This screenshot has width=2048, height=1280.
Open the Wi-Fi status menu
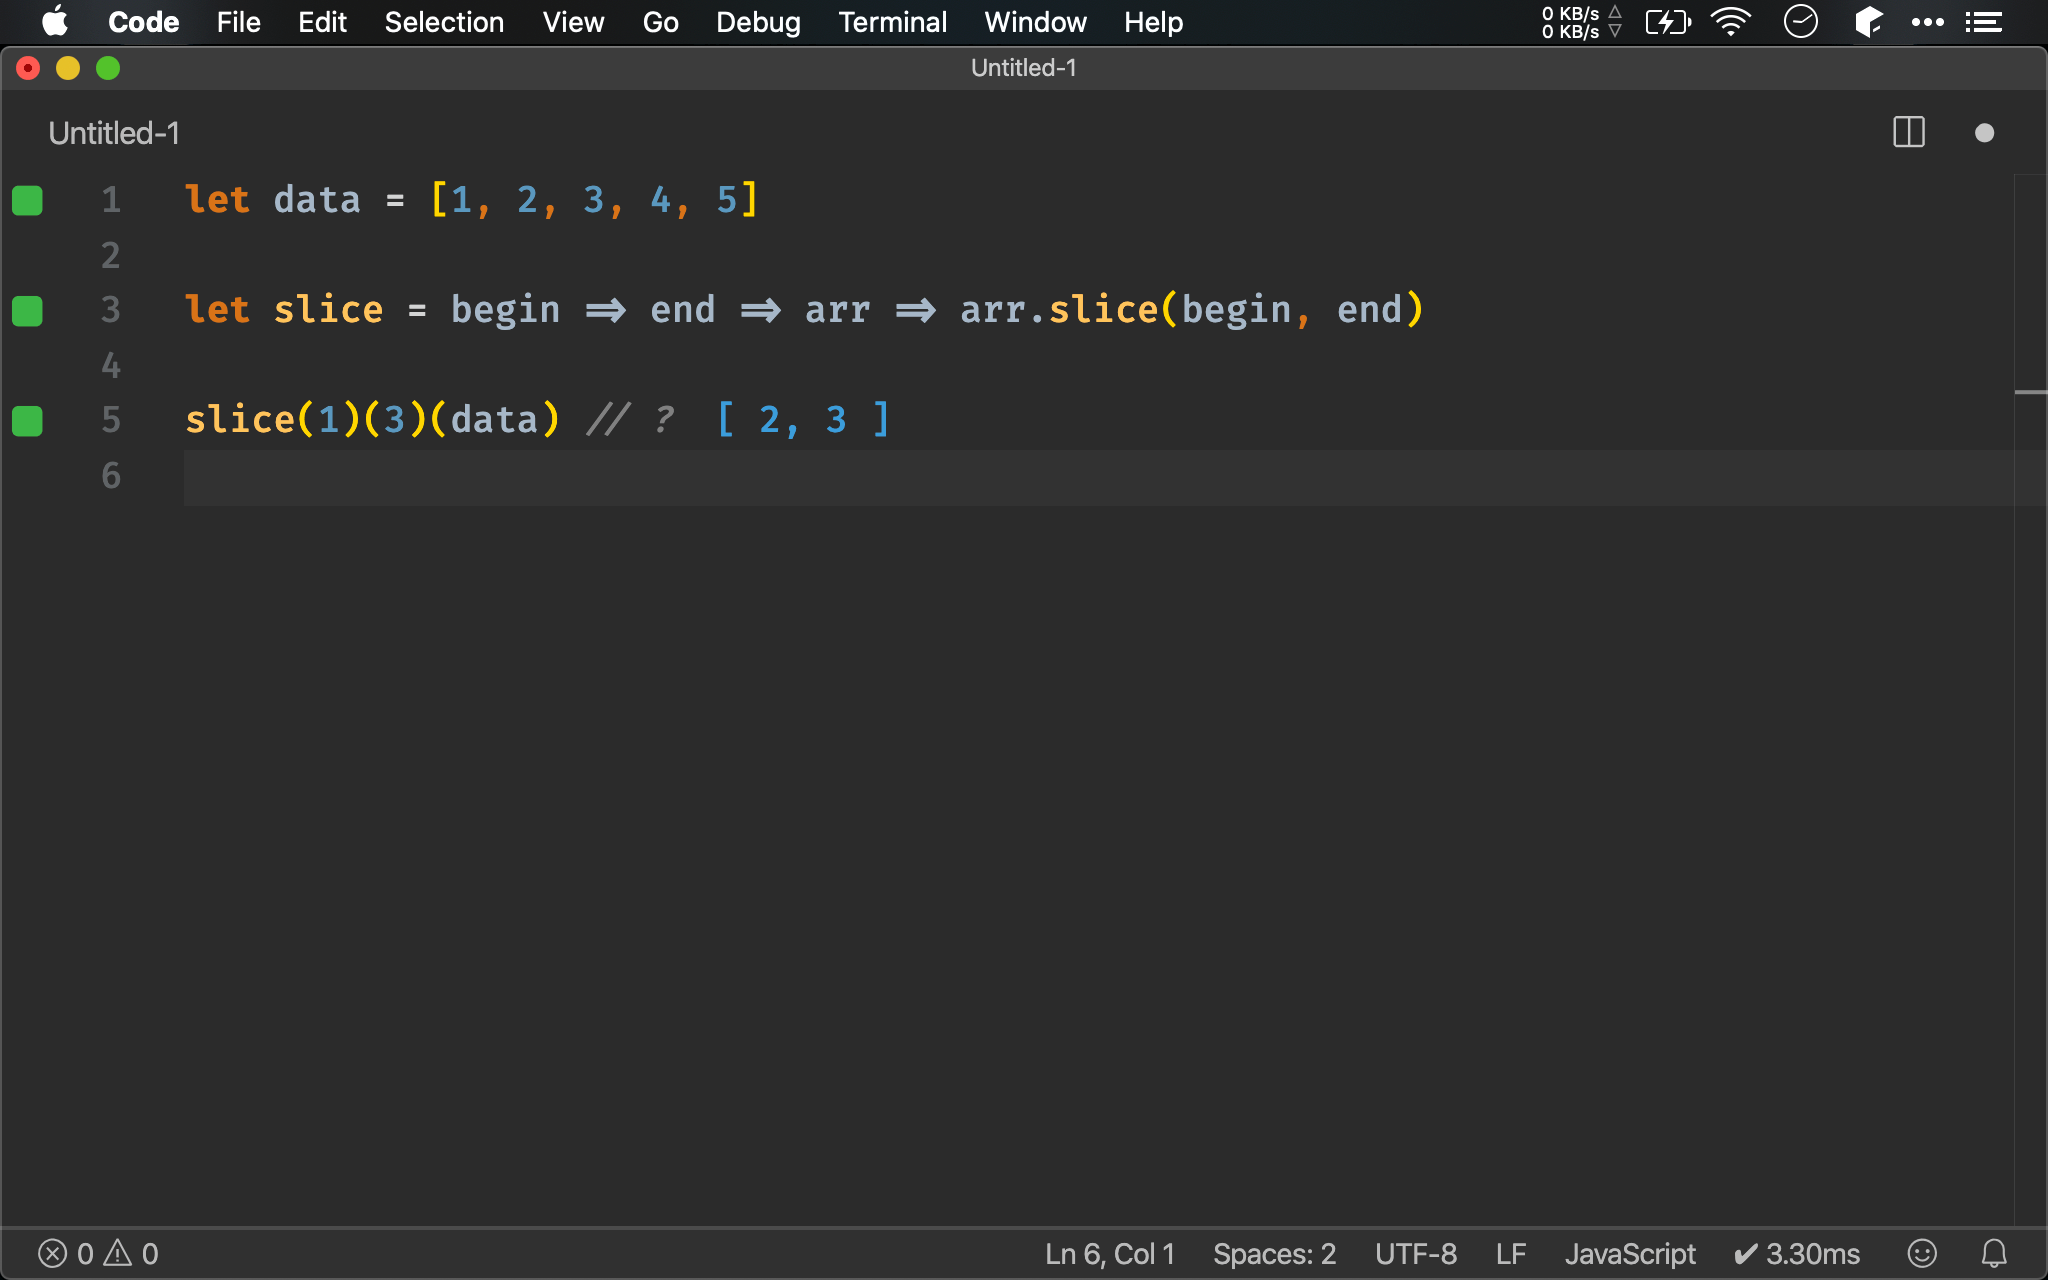point(1731,22)
